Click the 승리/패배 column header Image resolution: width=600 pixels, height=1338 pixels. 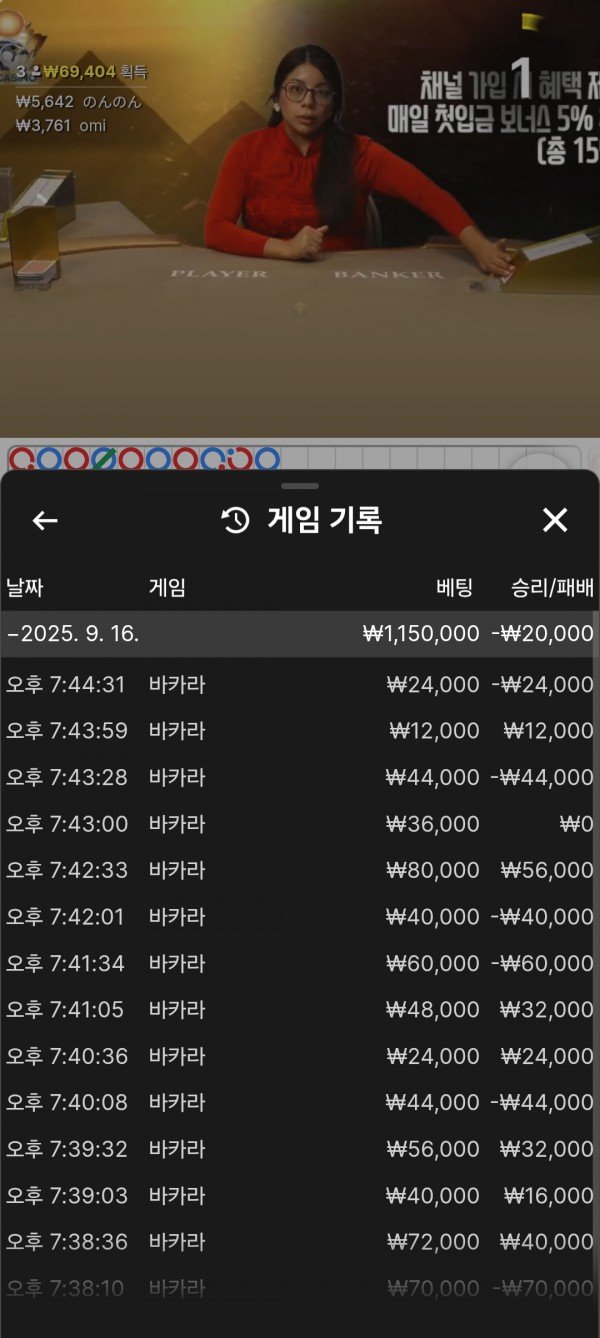552,588
